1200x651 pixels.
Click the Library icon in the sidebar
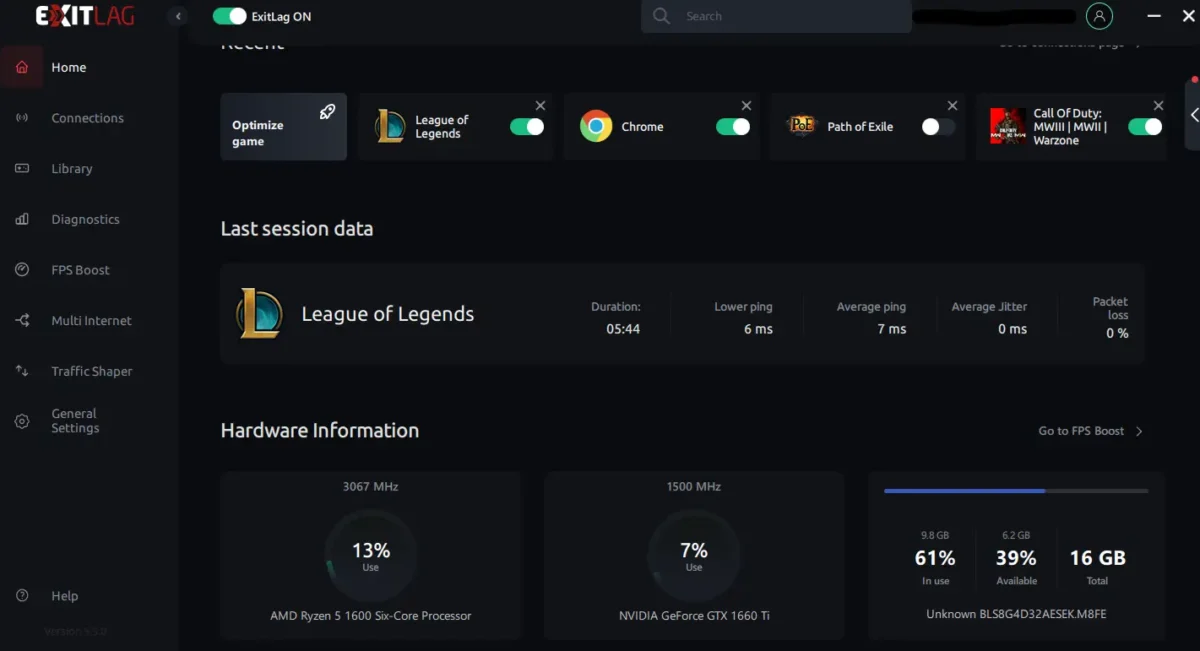22,169
